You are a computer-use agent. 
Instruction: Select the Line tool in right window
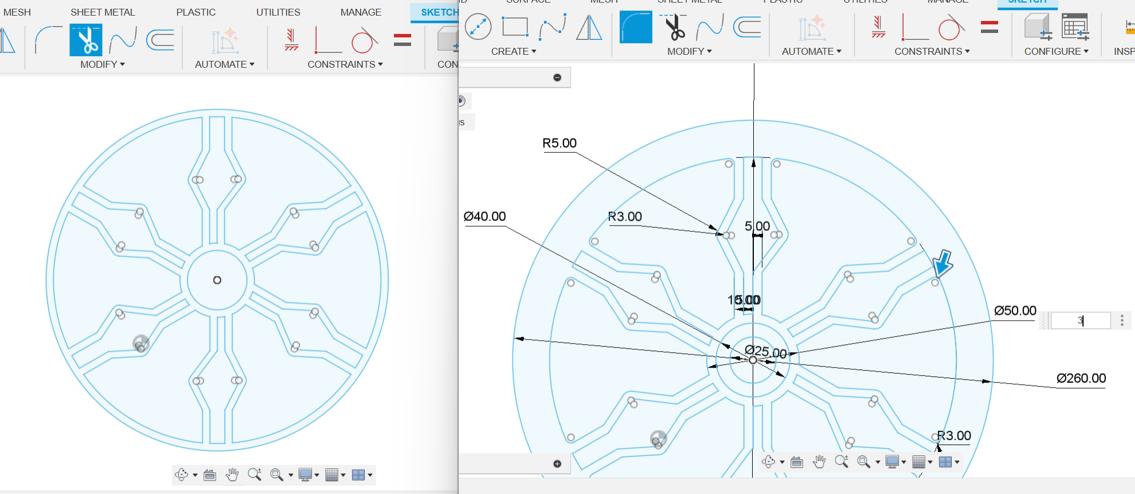pos(478,28)
